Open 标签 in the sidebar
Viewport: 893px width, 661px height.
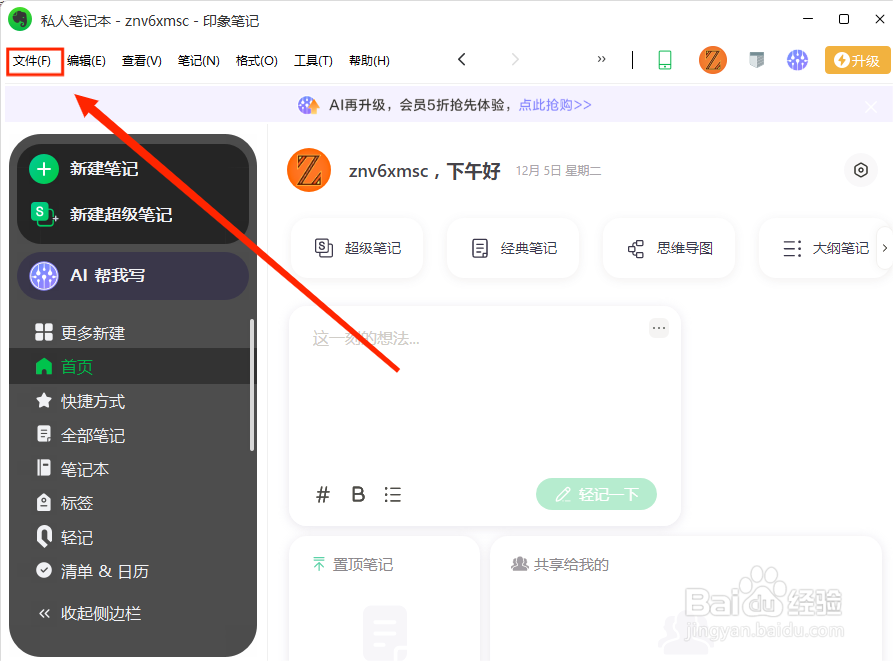click(x=76, y=503)
